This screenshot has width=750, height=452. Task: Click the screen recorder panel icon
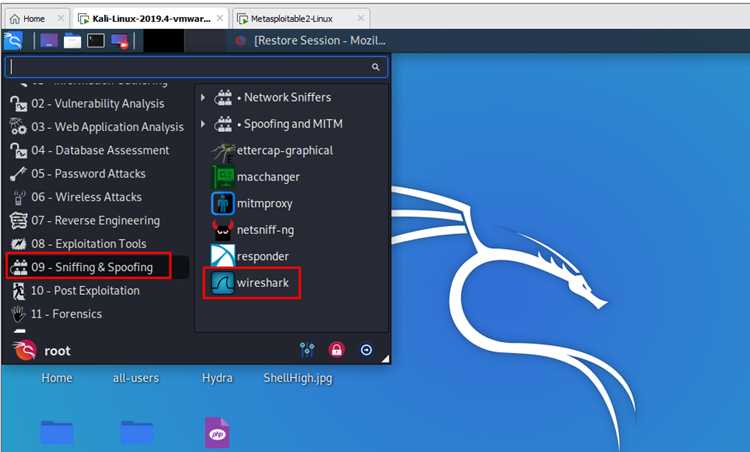tap(120, 41)
